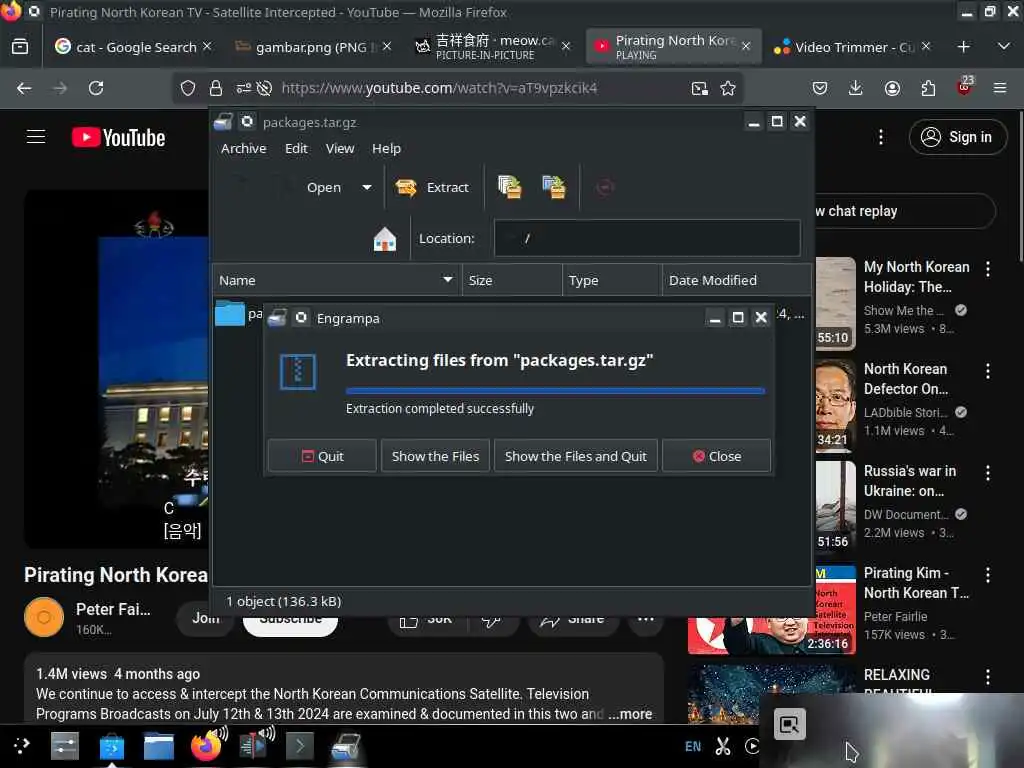The width and height of the screenshot is (1024, 768).
Task: Open YouTube settings three-dot menu
Action: click(881, 136)
